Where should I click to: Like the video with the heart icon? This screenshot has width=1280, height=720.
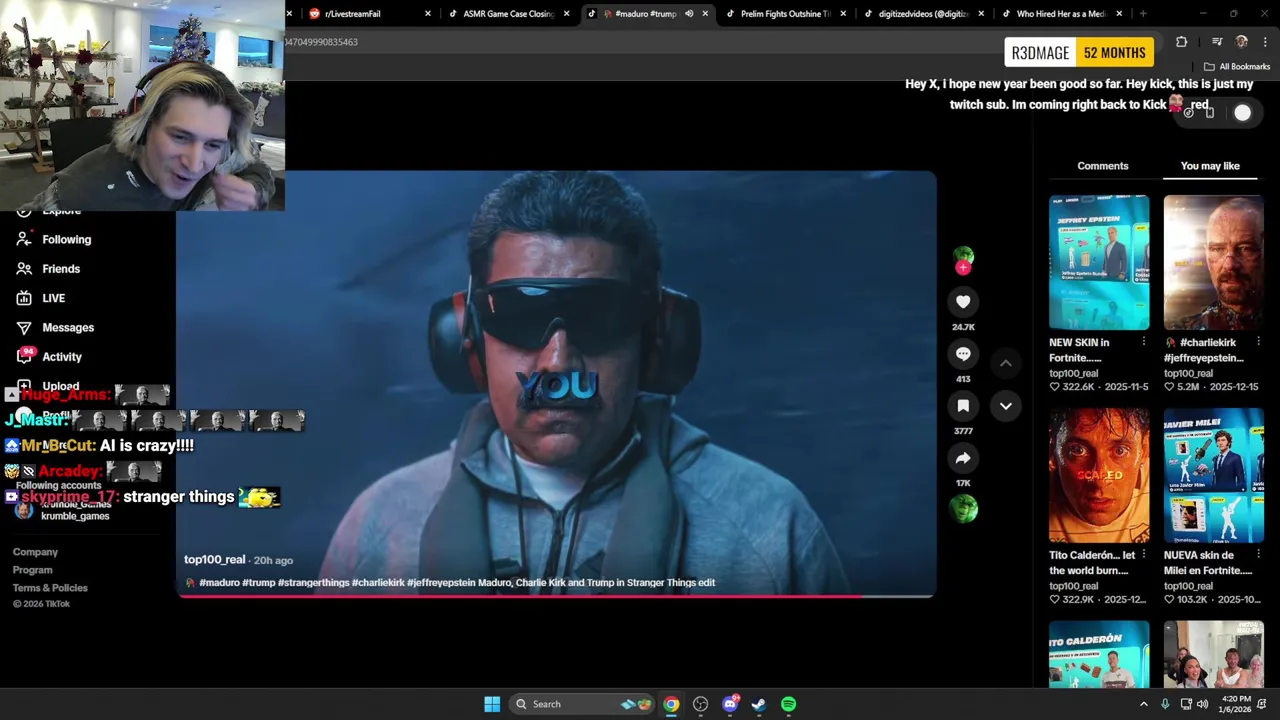click(963, 302)
